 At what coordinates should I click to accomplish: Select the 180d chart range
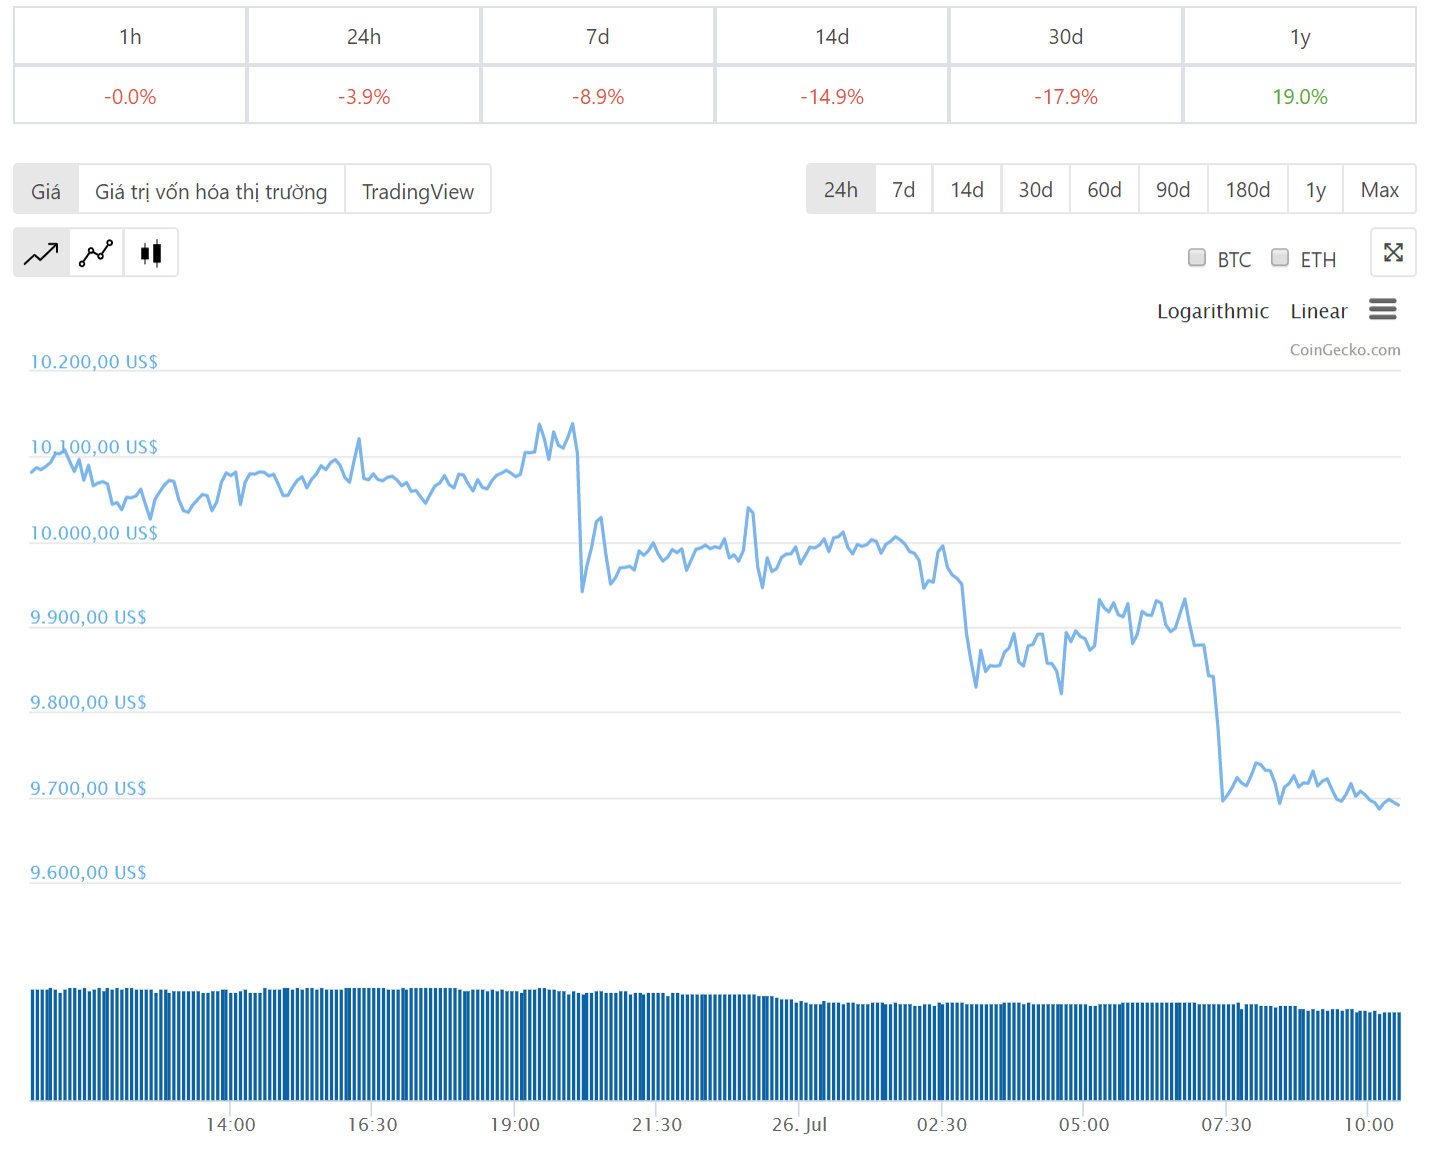(x=1248, y=189)
